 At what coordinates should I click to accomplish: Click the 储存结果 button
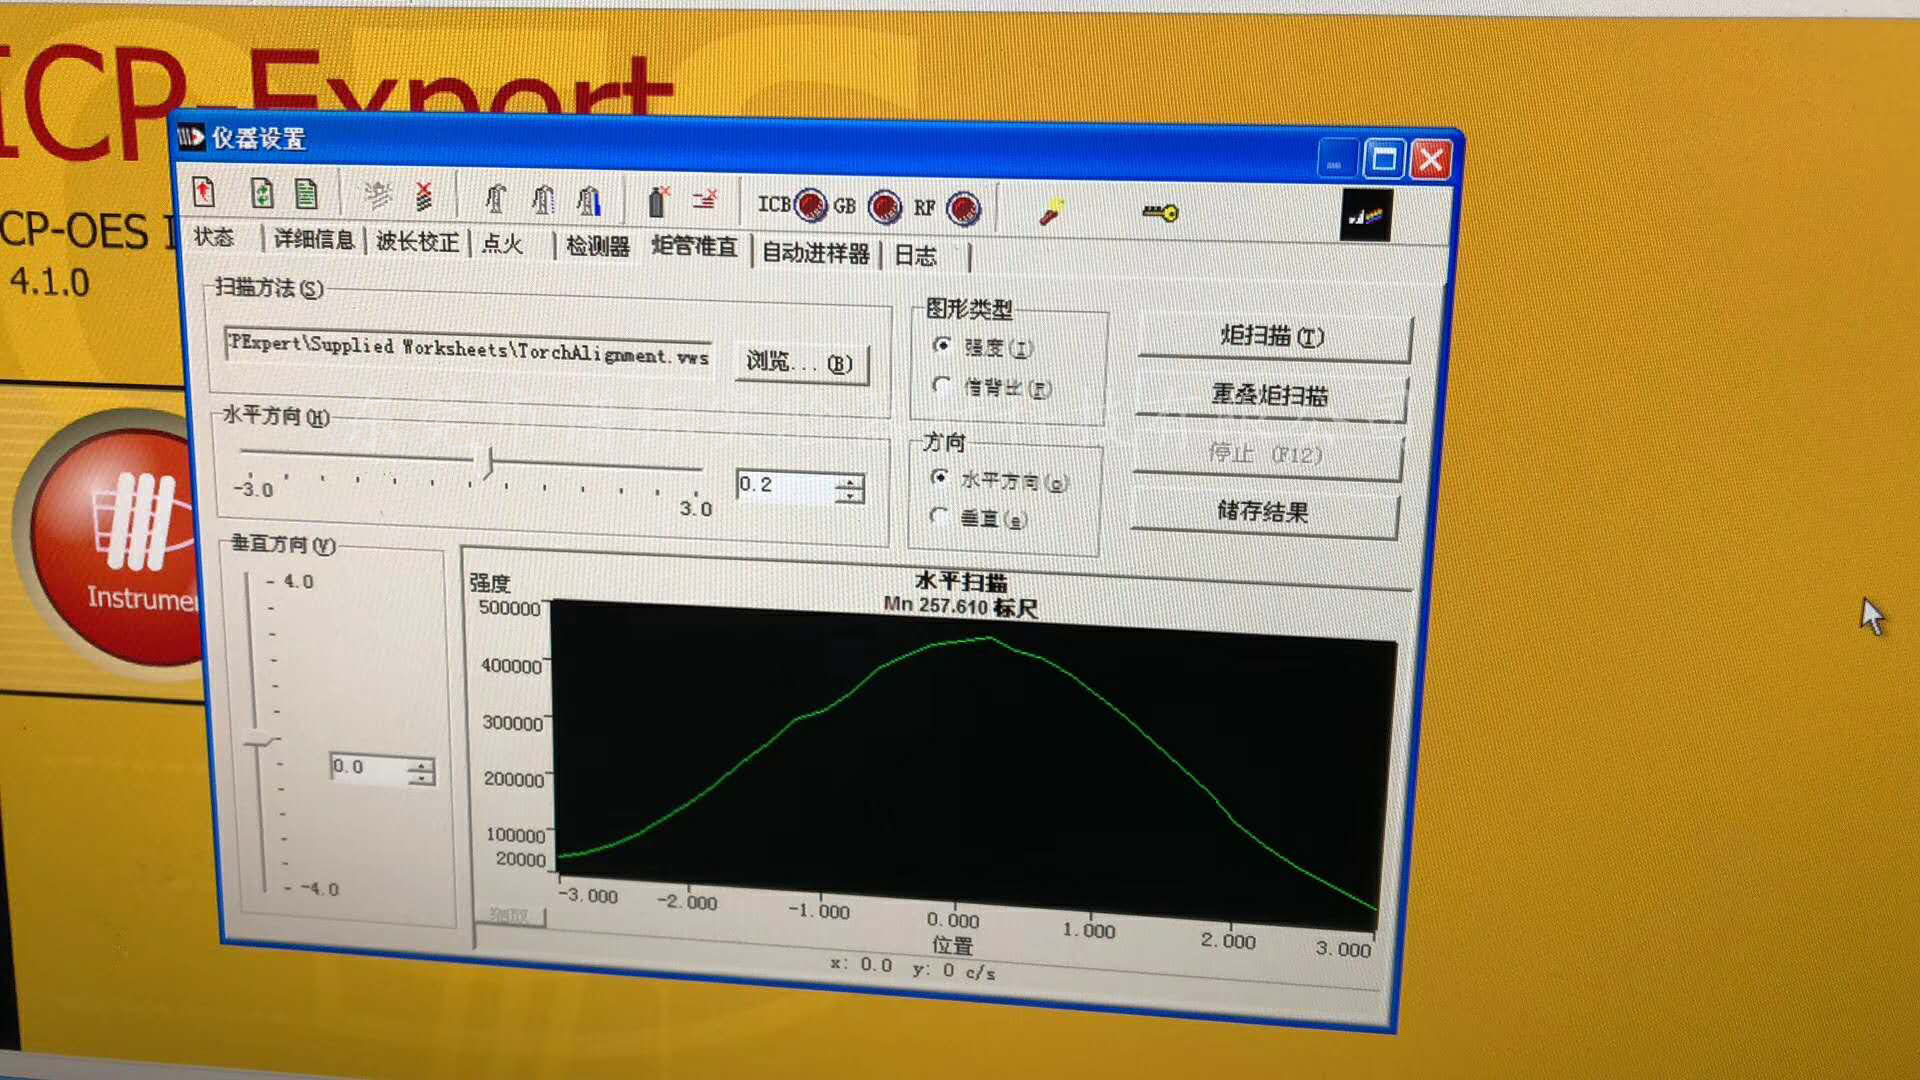tap(1262, 512)
